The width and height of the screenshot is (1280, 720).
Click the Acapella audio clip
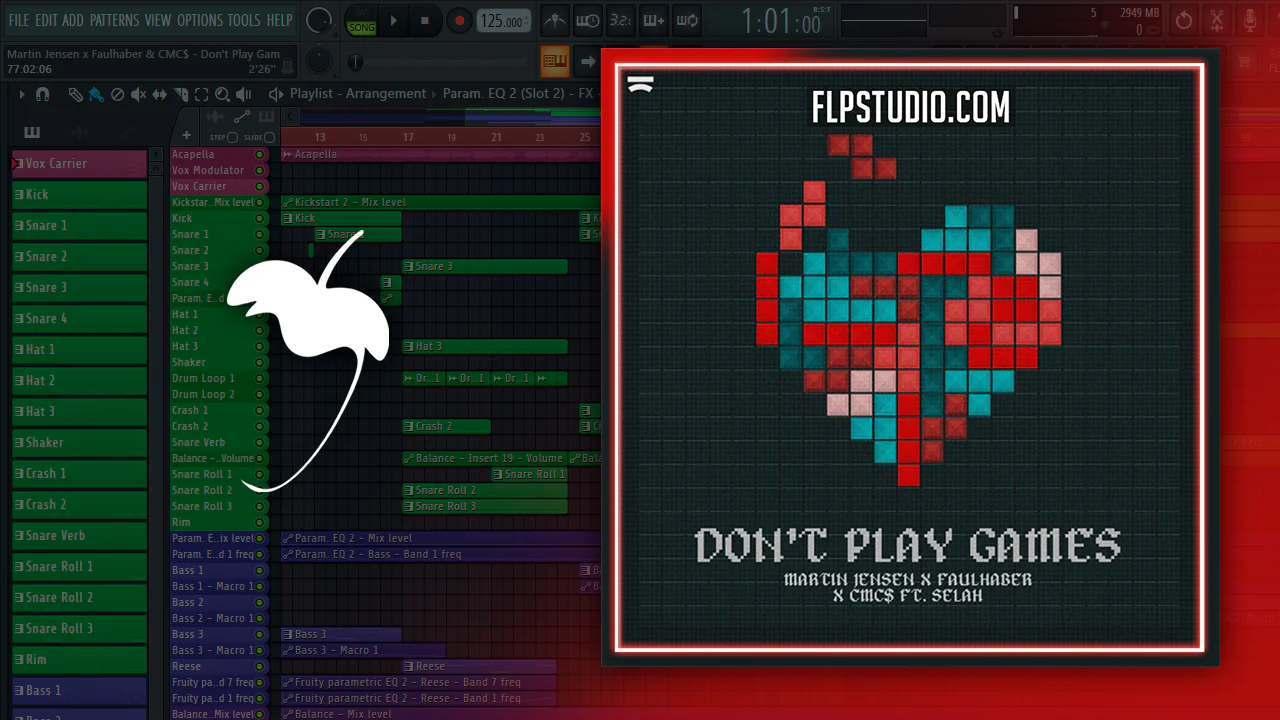[x=440, y=154]
